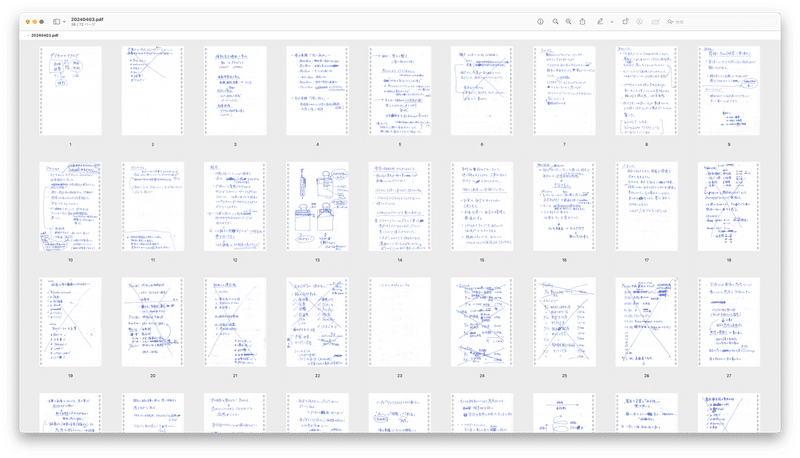
Task: Select the nearly blank page 23 thumbnail
Action: [399, 322]
